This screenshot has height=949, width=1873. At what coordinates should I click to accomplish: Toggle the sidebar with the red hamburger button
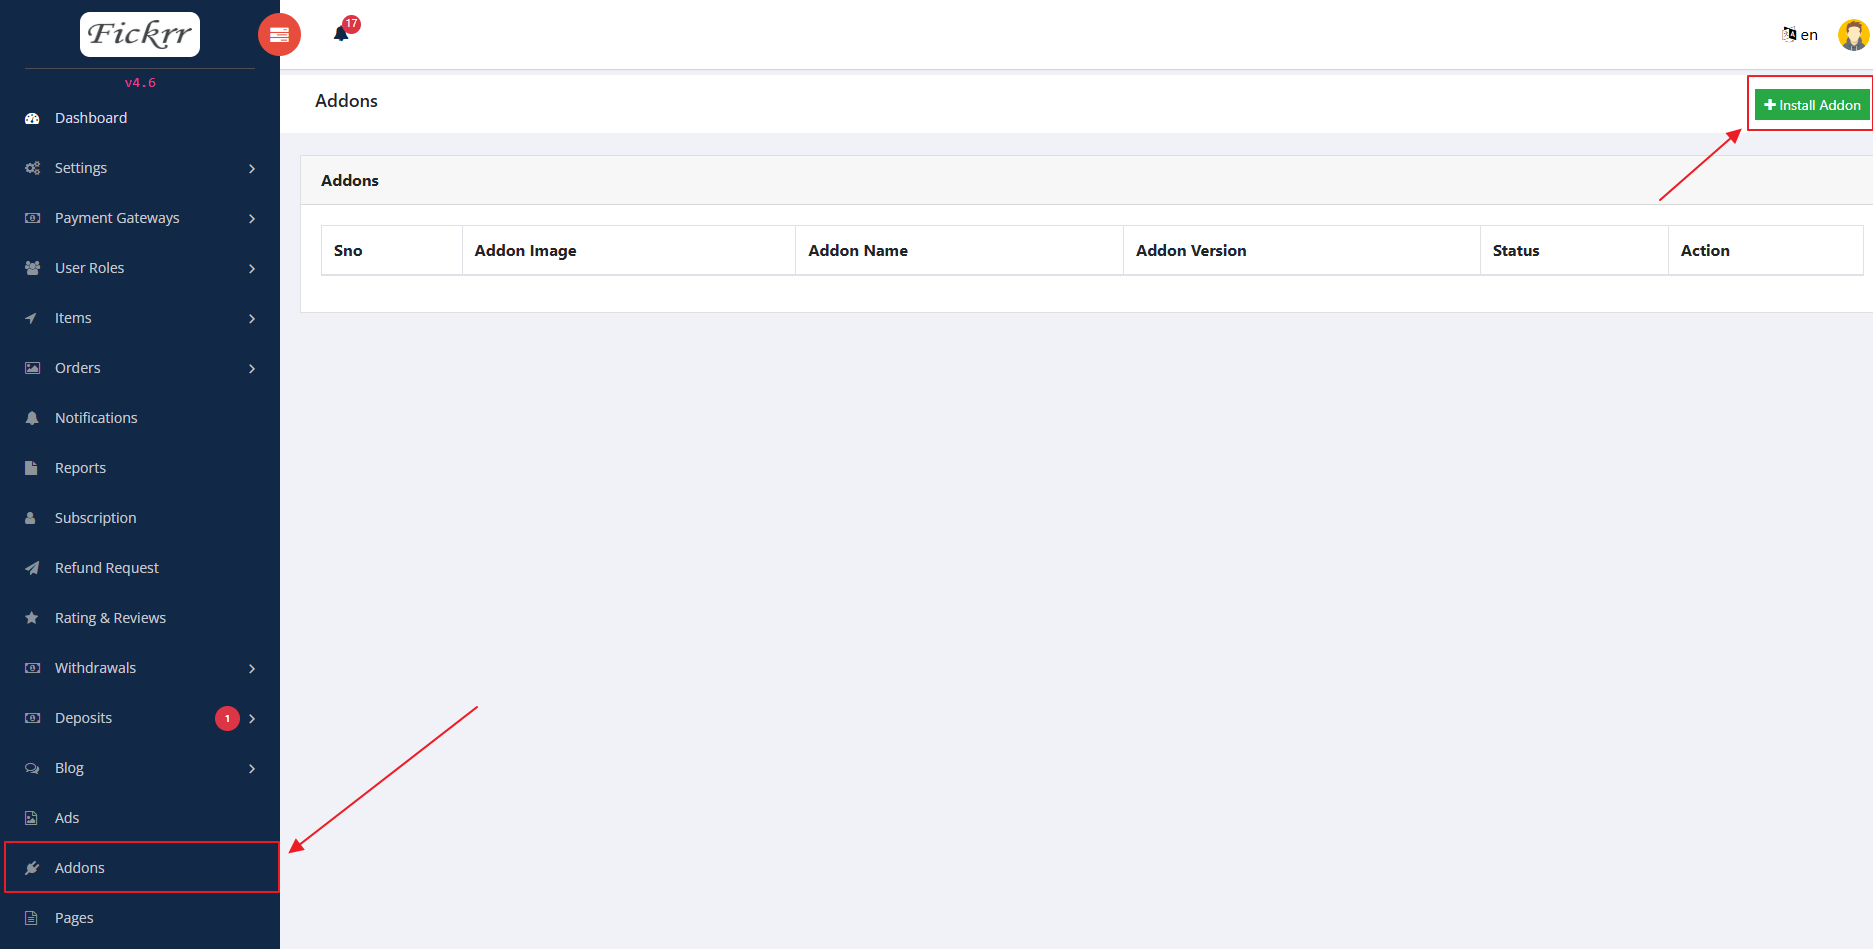click(279, 34)
